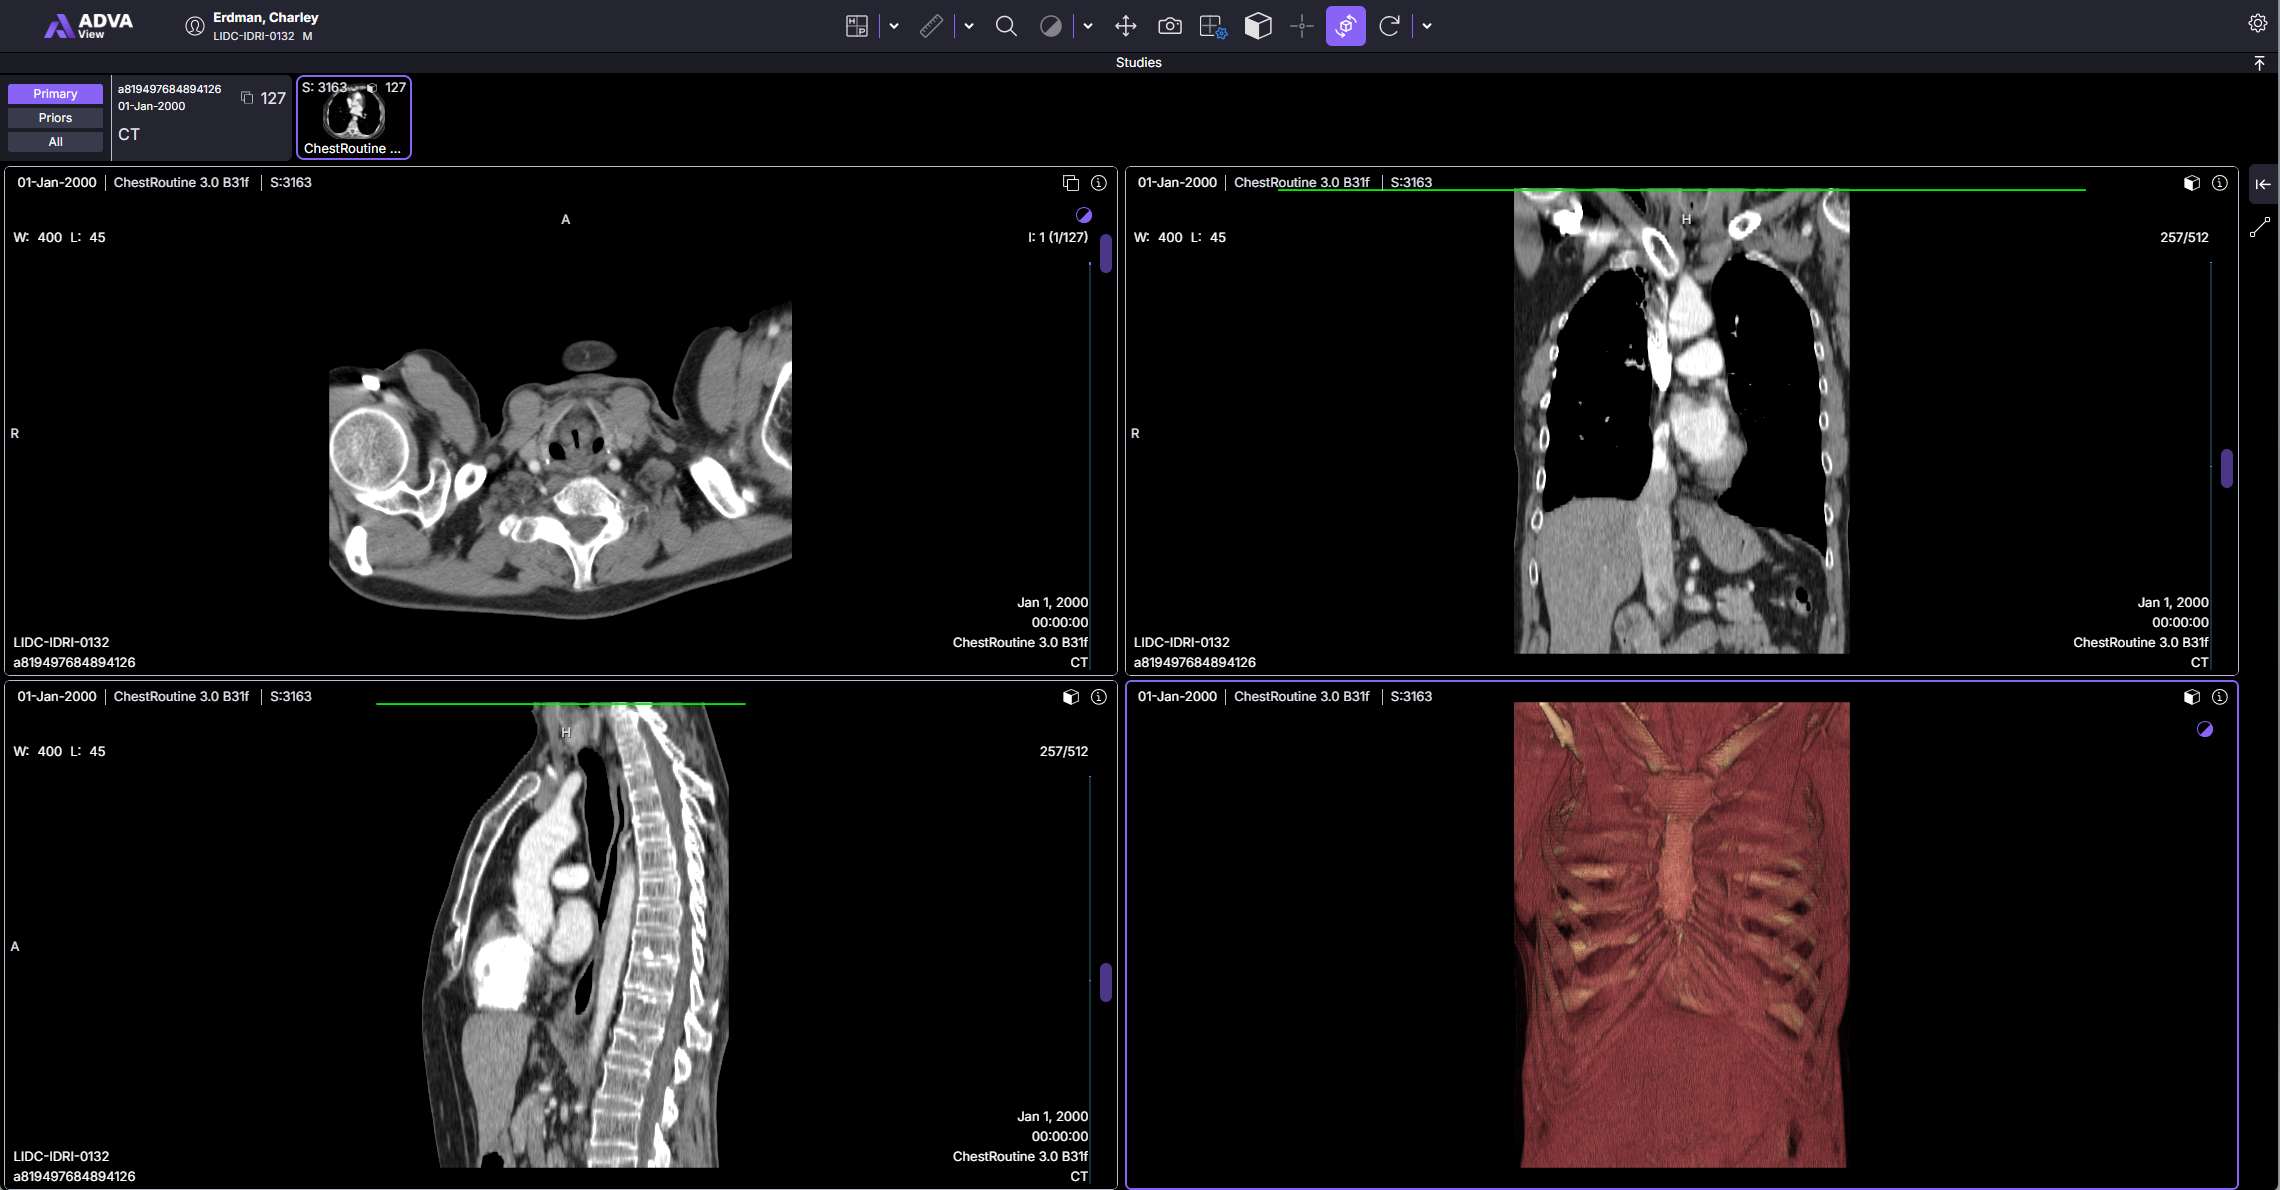Open the viewport grid settings tool
Viewport: 2280px width, 1190px height.
(1213, 26)
